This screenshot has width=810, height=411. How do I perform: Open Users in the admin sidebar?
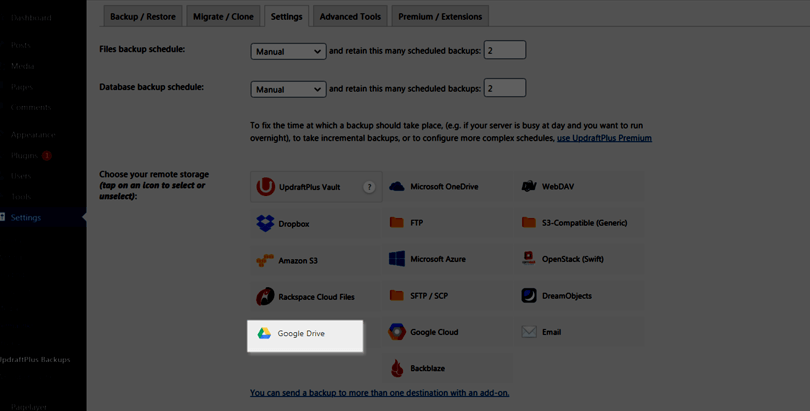click(21, 176)
